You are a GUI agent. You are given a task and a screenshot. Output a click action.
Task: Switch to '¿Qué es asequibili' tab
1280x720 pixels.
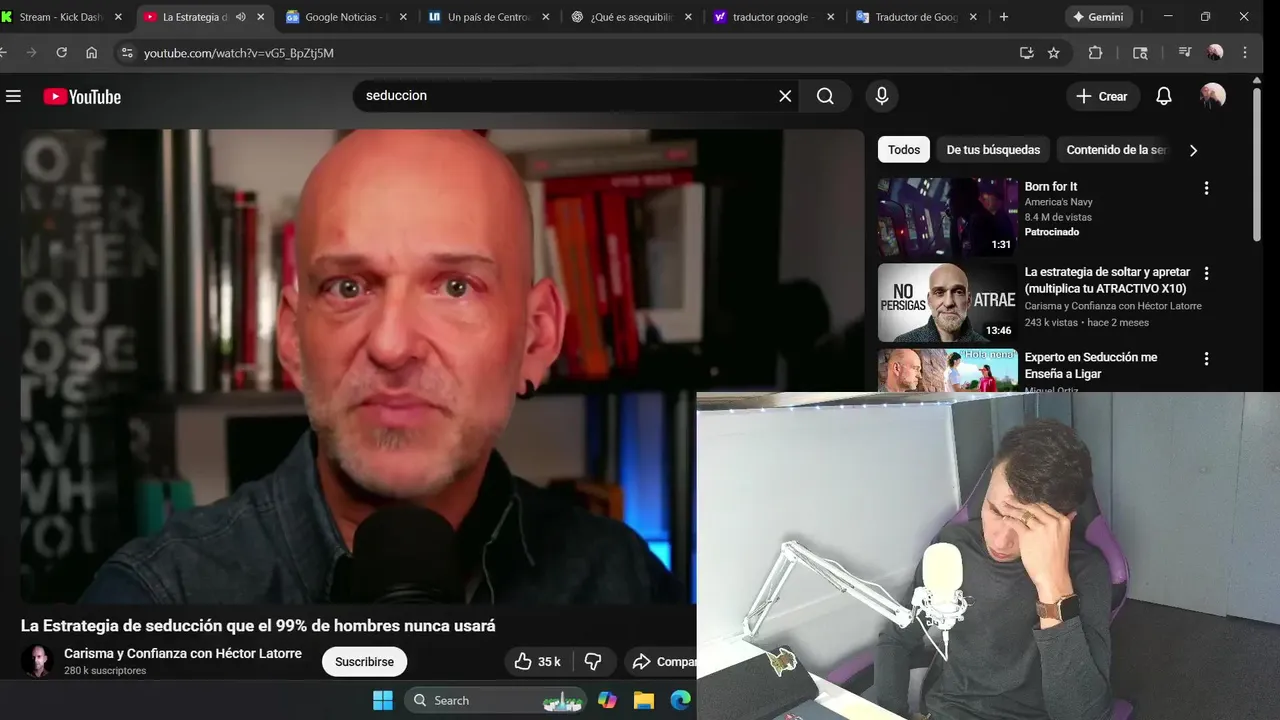tap(632, 17)
